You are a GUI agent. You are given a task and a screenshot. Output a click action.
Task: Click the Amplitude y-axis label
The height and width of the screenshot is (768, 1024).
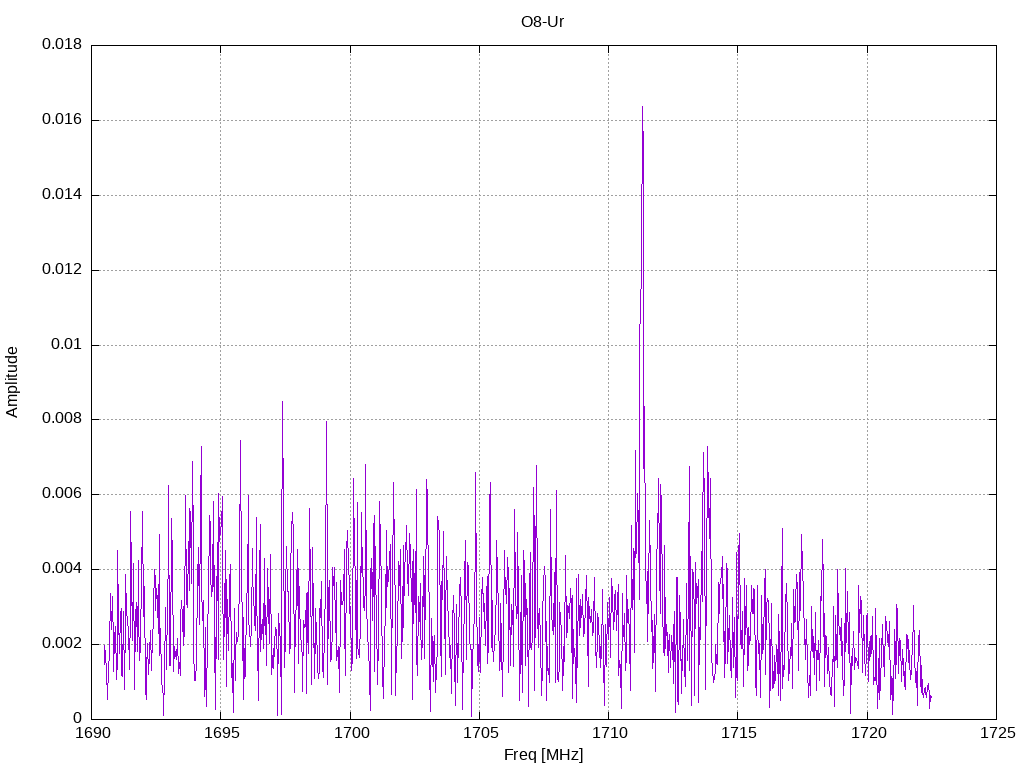click(x=12, y=381)
